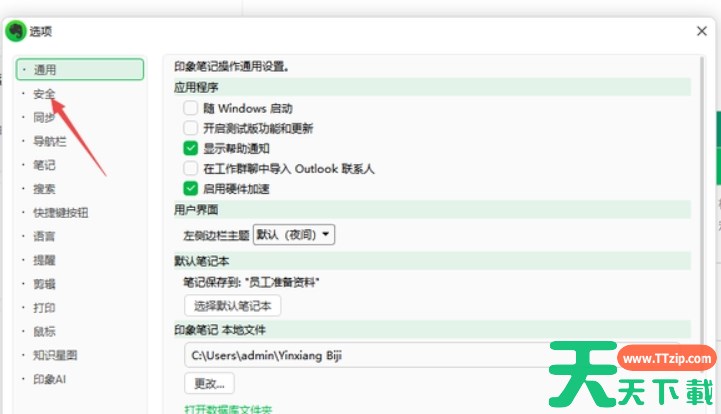Uncheck 显示帮助通知 checkbox
The width and height of the screenshot is (721, 414).
190,148
